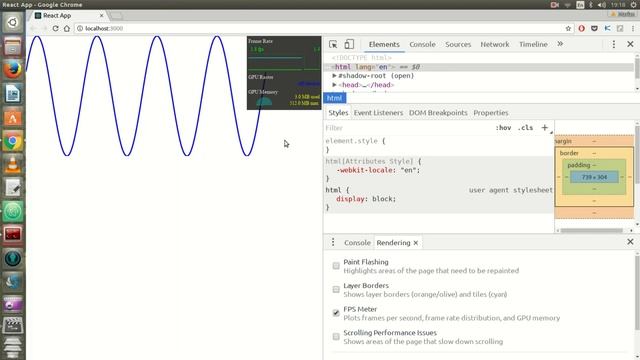Screen dimensions: 640x360
Task: Open VLC media player from launcher
Action: (x=13, y=165)
